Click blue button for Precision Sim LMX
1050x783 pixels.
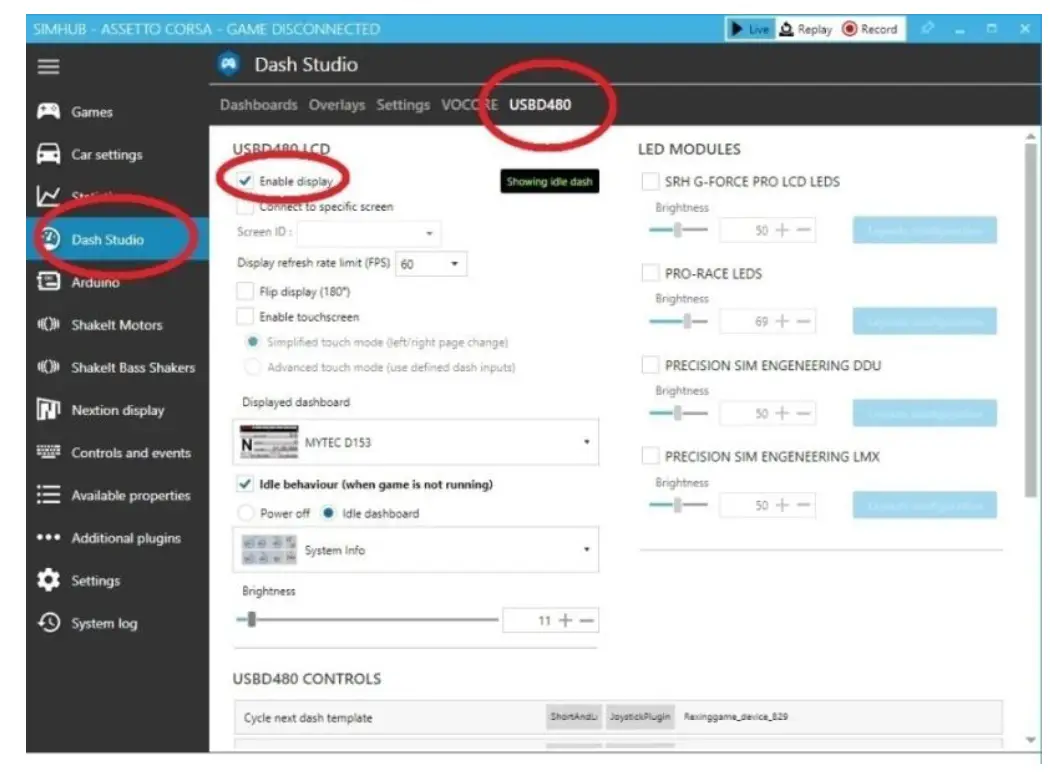(924, 505)
